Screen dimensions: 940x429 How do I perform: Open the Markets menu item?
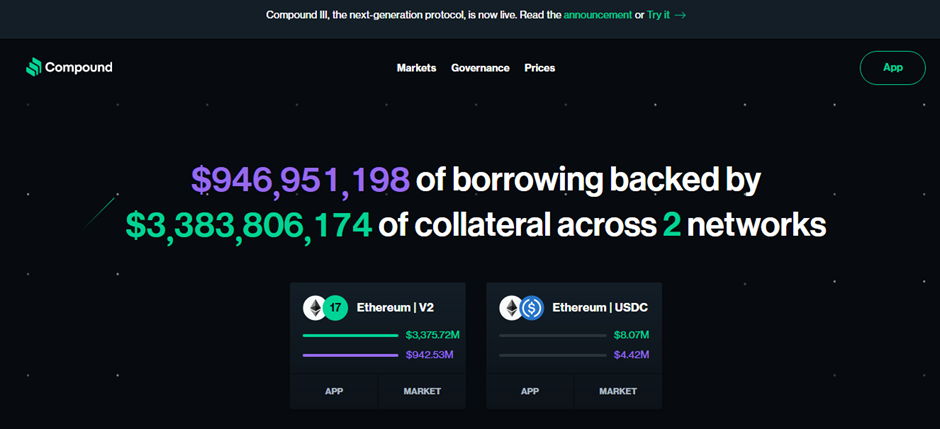coord(417,68)
